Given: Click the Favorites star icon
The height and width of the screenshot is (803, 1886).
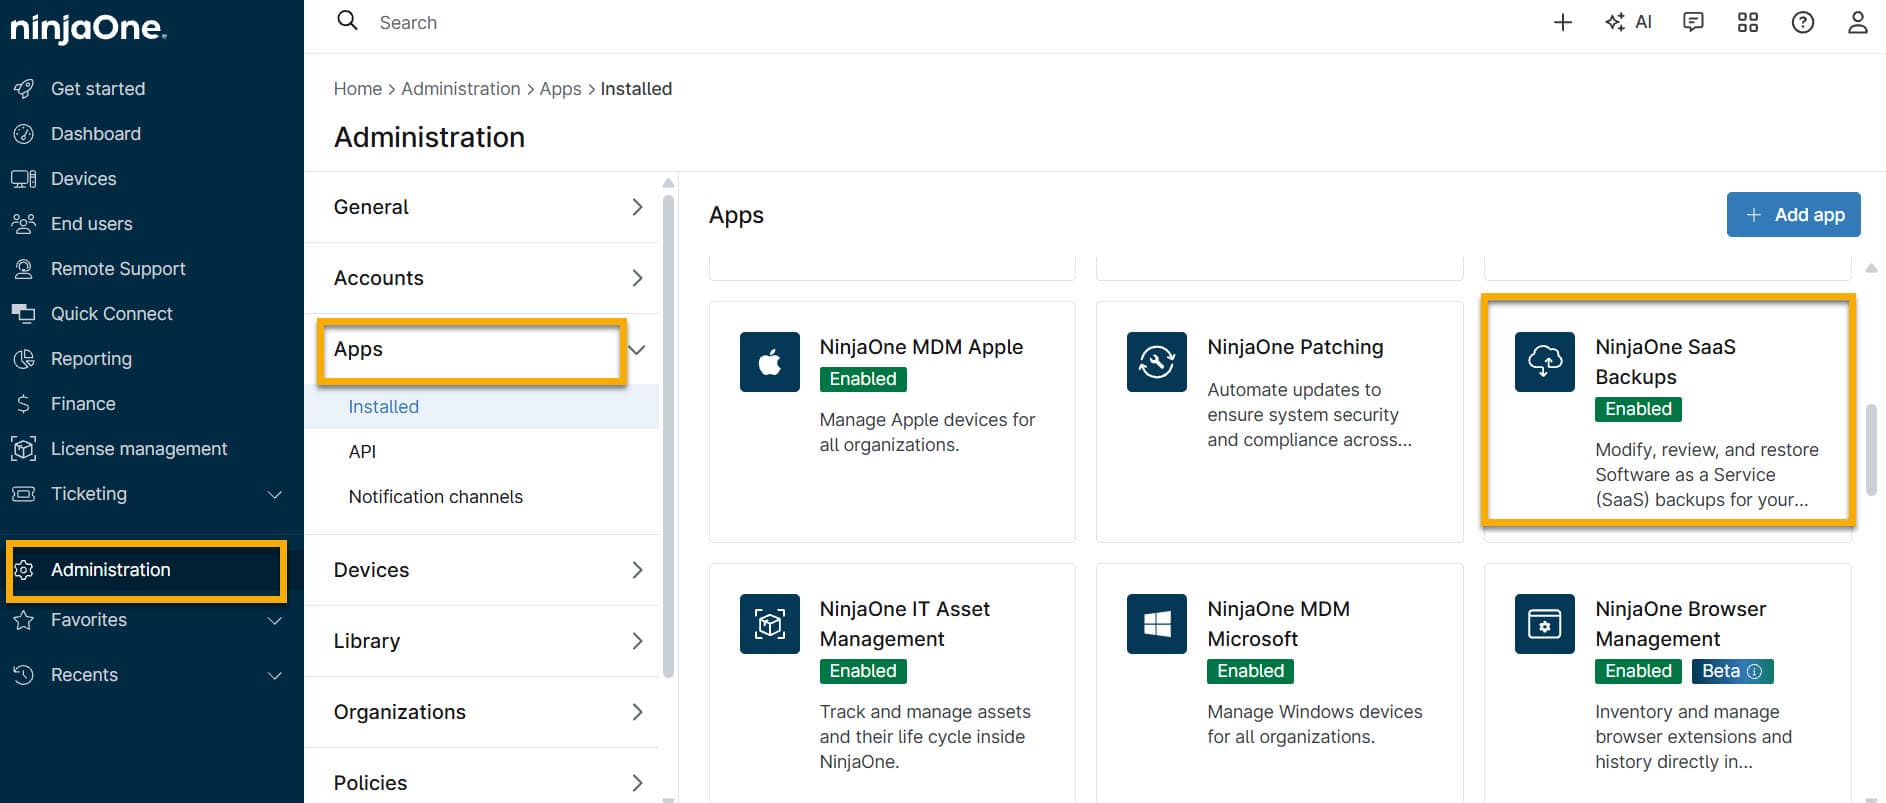Looking at the screenshot, I should coord(24,620).
